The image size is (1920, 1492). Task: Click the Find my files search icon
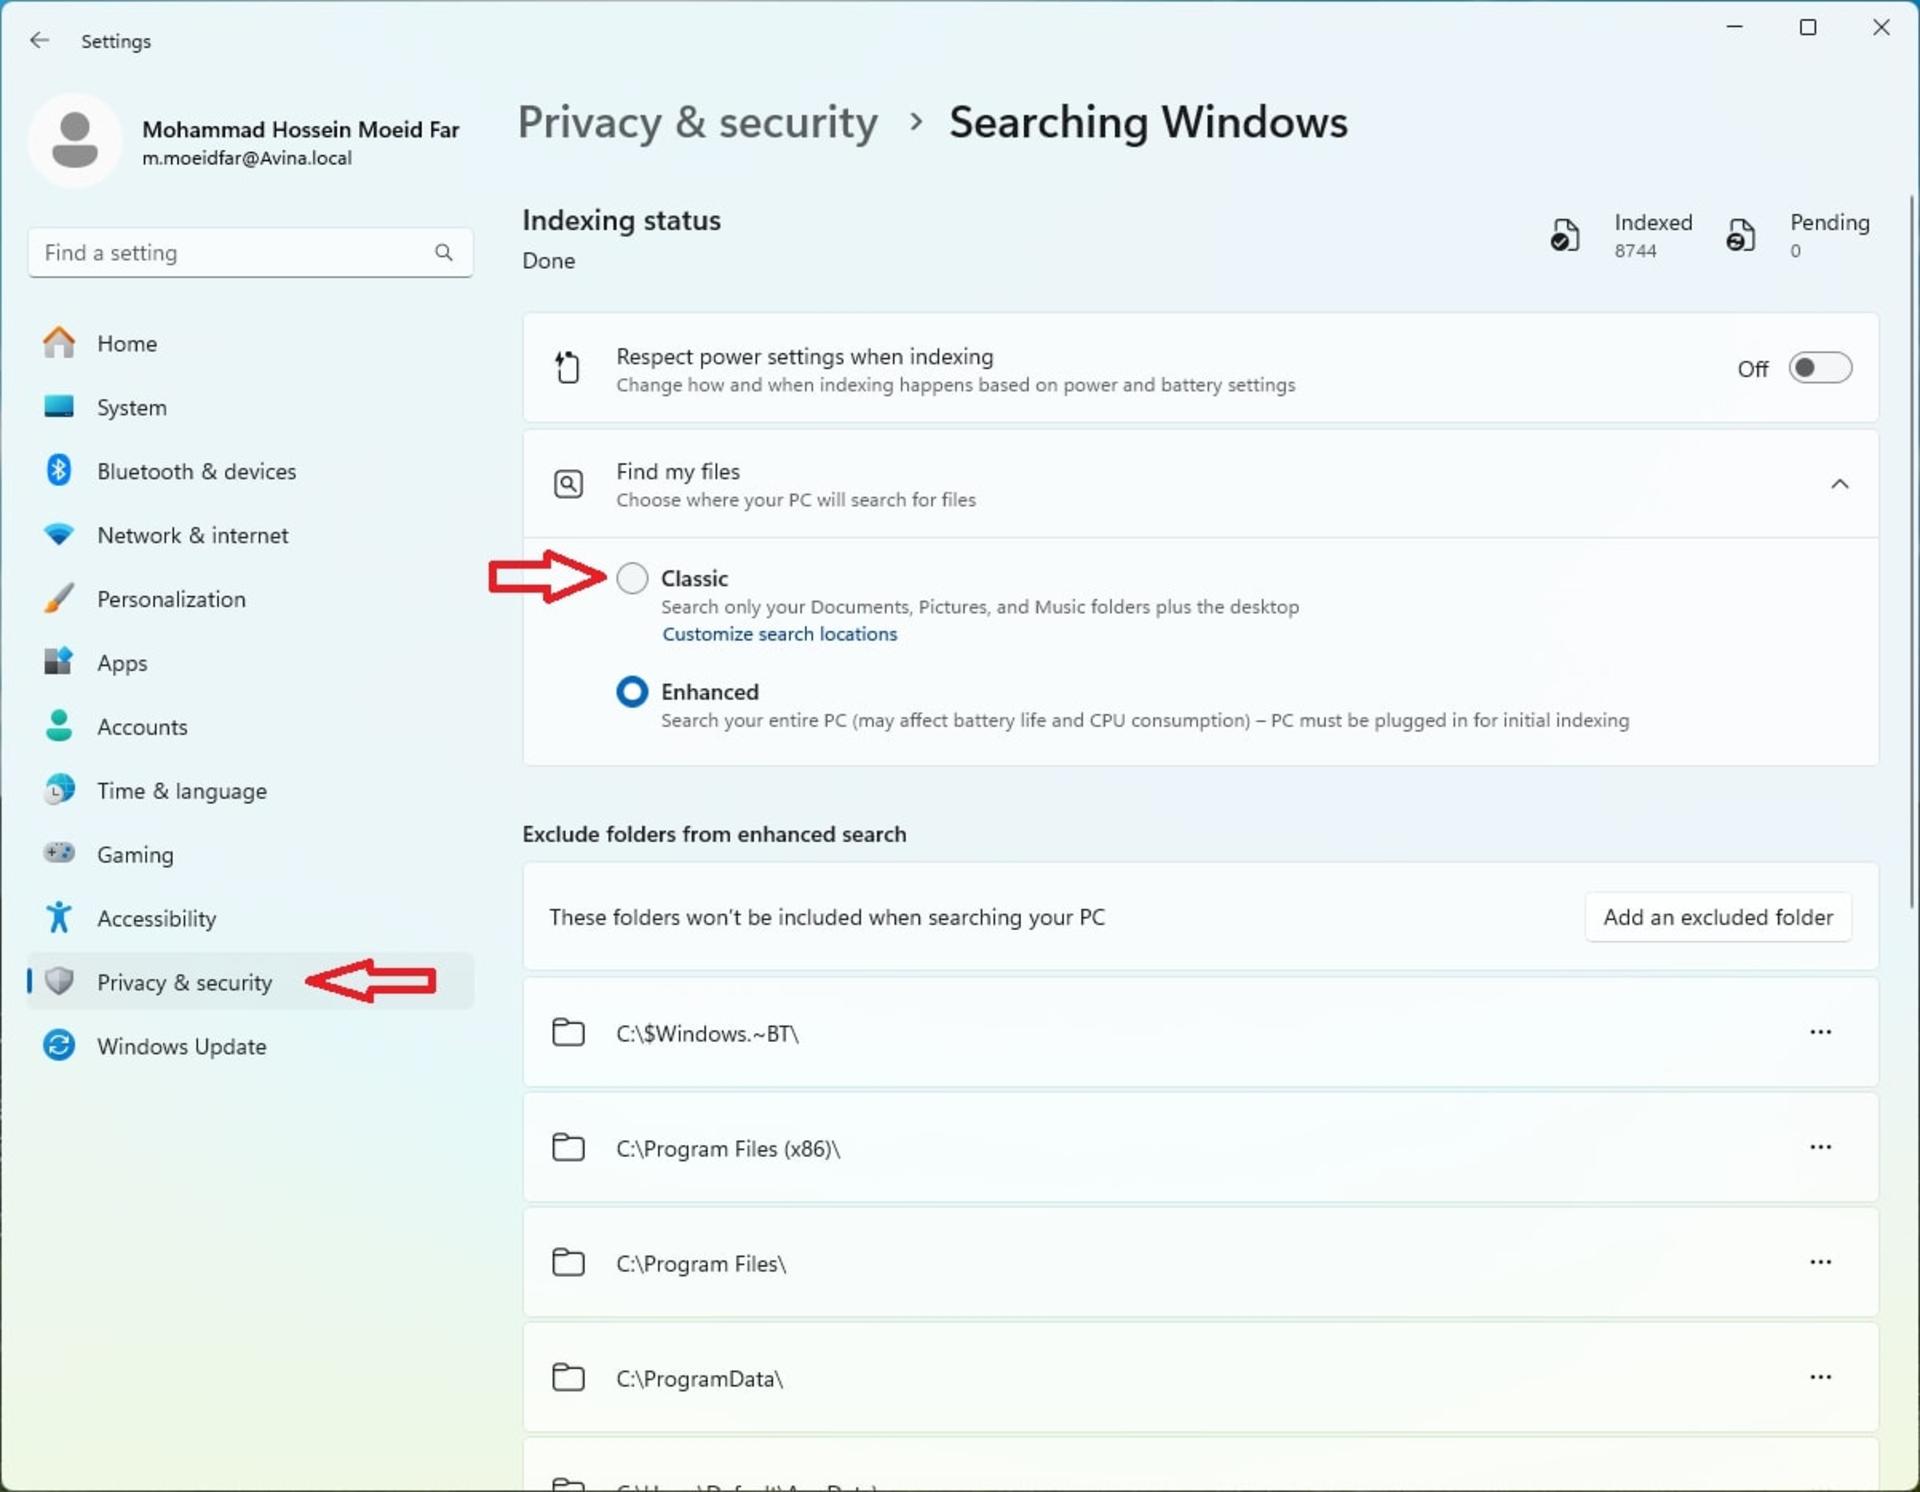tap(568, 484)
